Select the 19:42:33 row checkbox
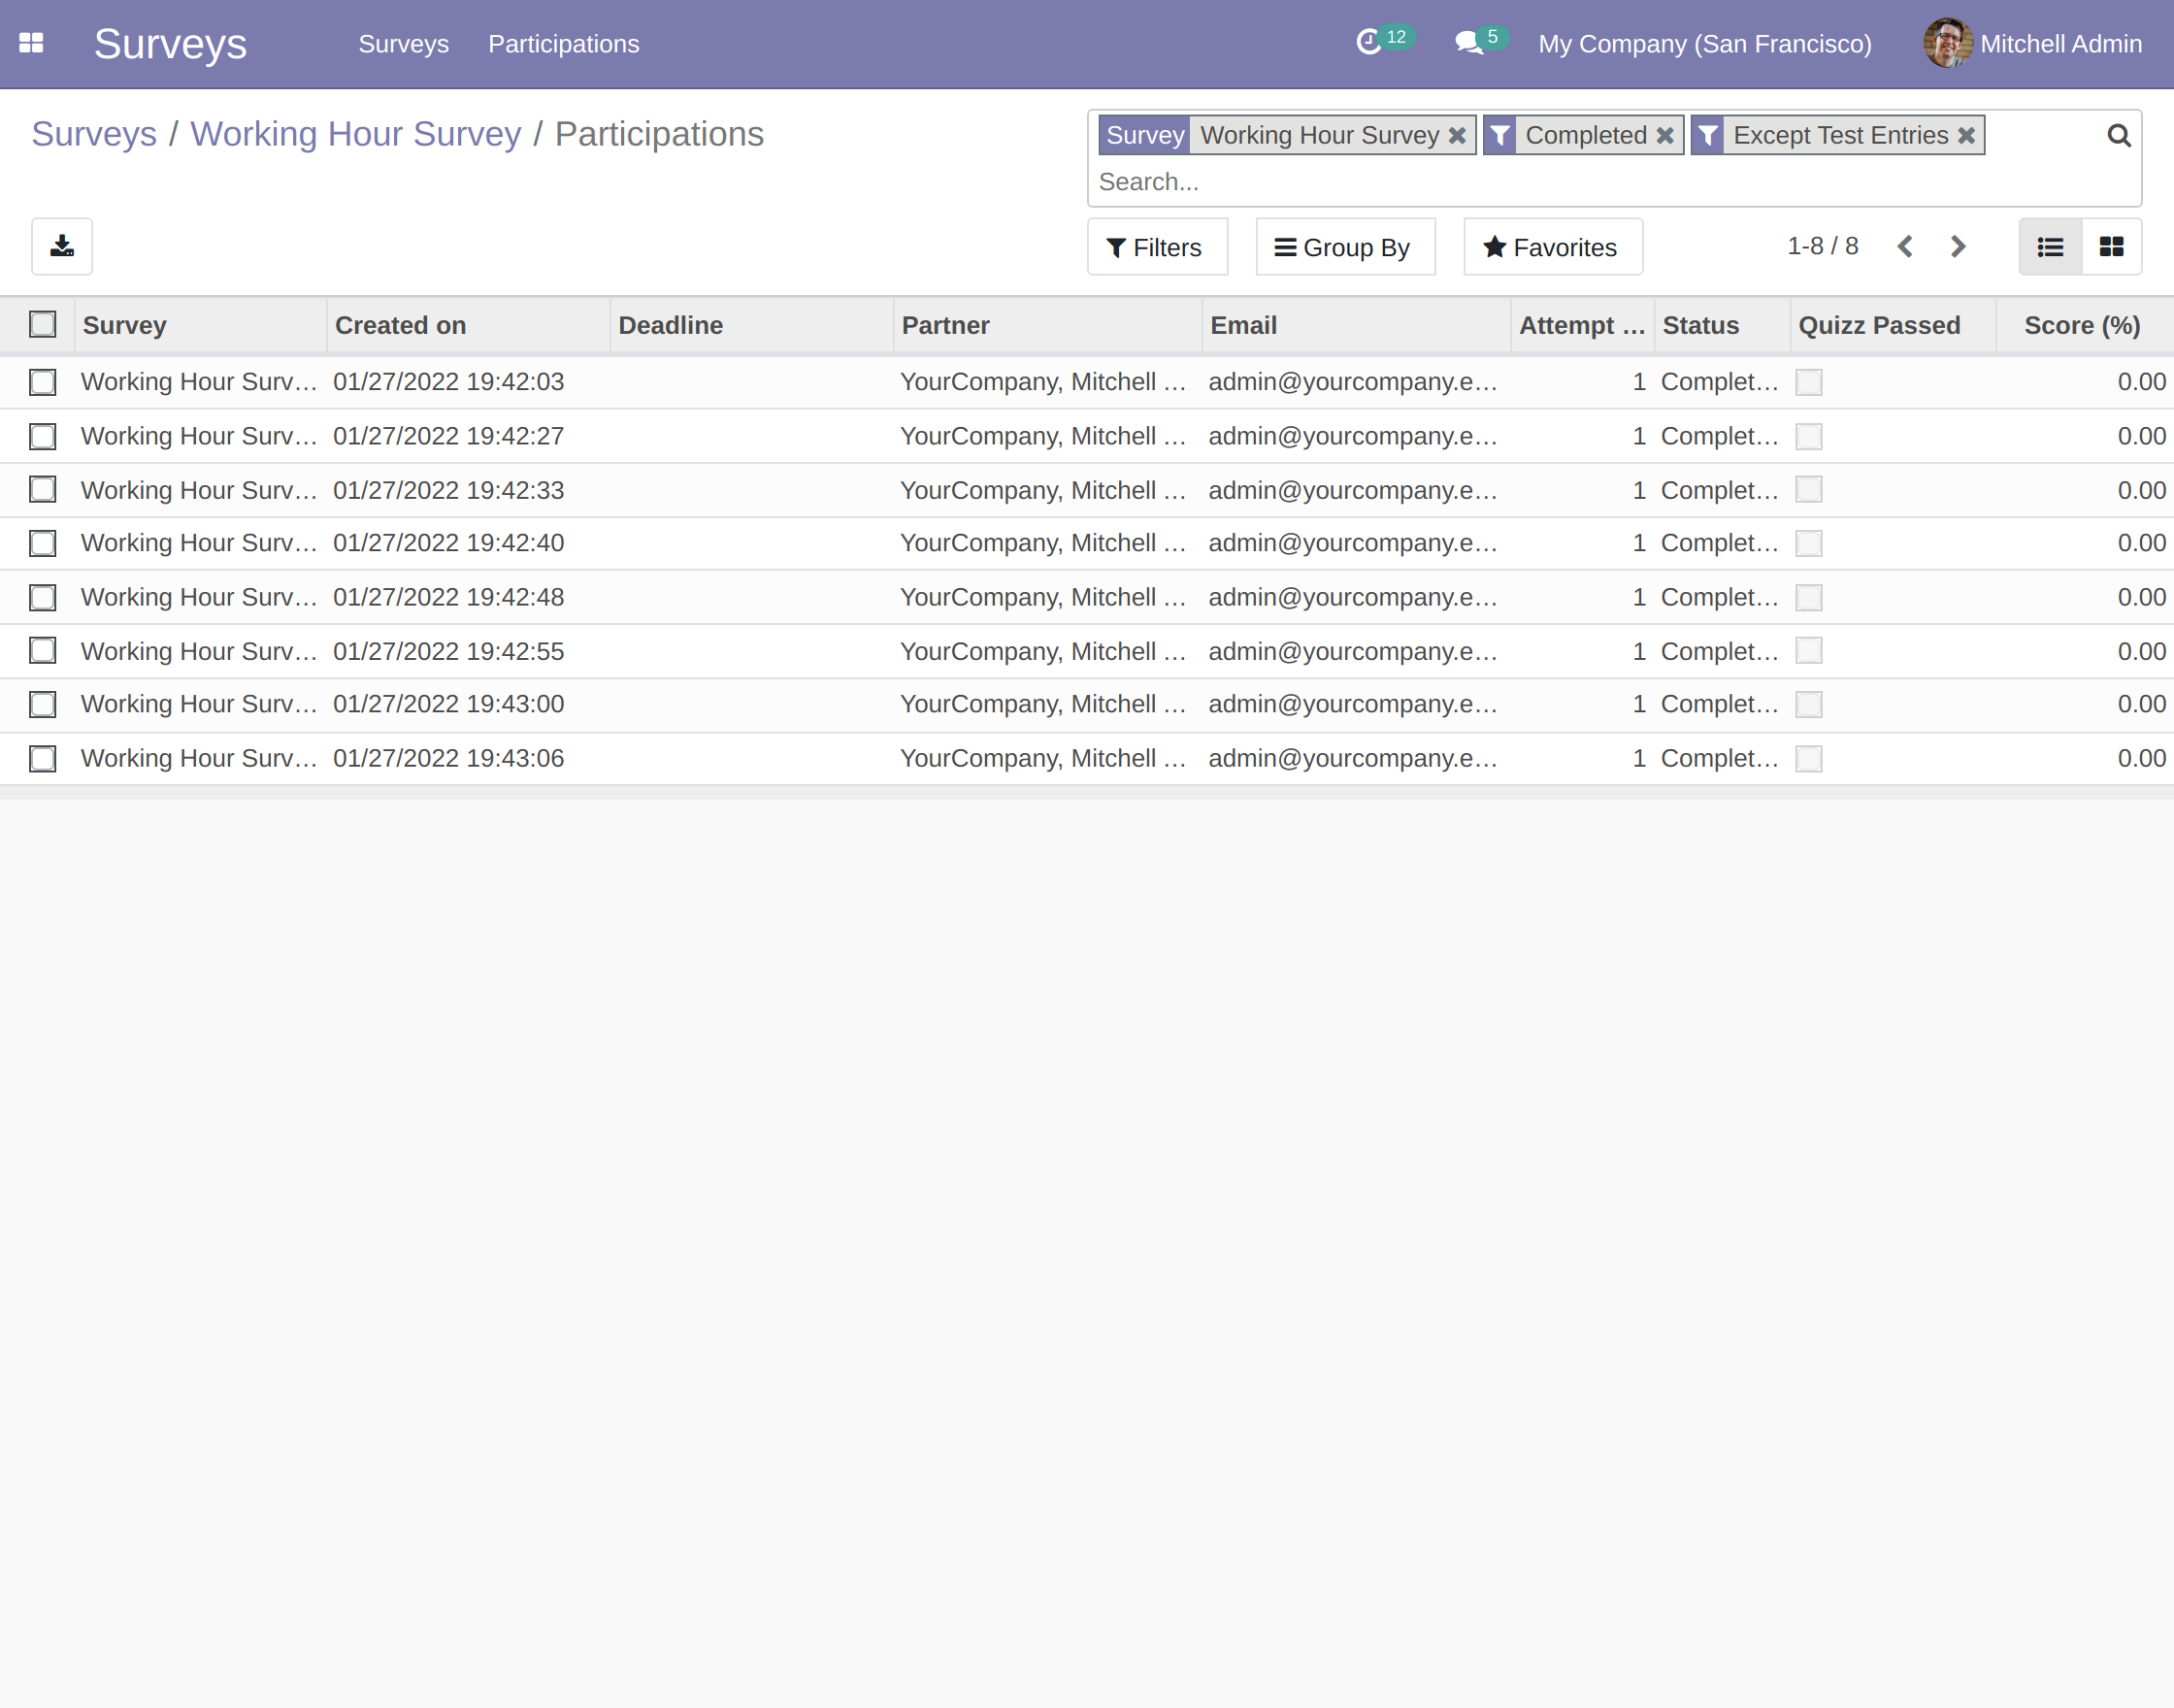This screenshot has width=2174, height=1708. (42, 489)
